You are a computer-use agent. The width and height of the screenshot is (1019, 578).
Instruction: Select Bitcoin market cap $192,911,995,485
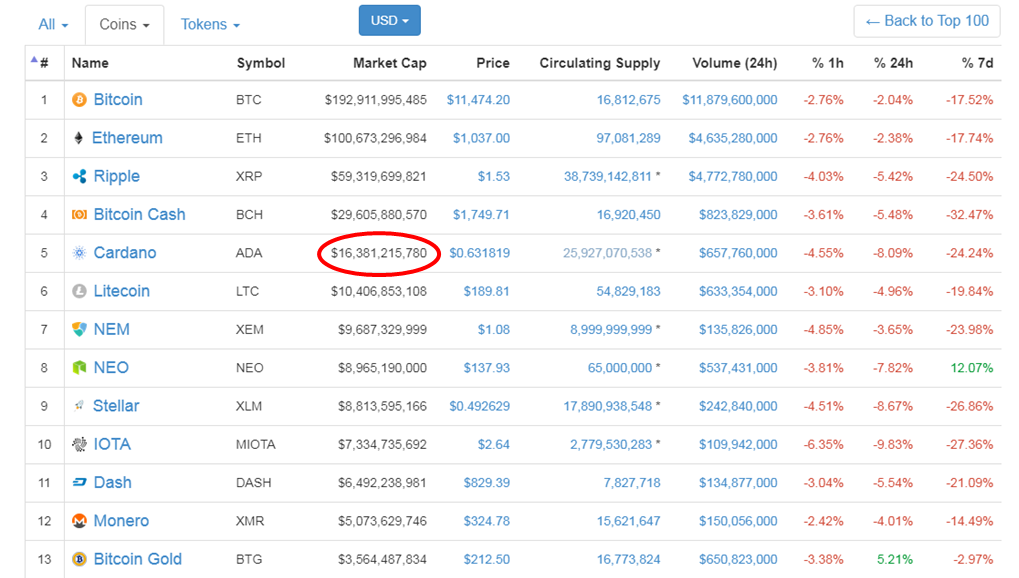point(376,99)
